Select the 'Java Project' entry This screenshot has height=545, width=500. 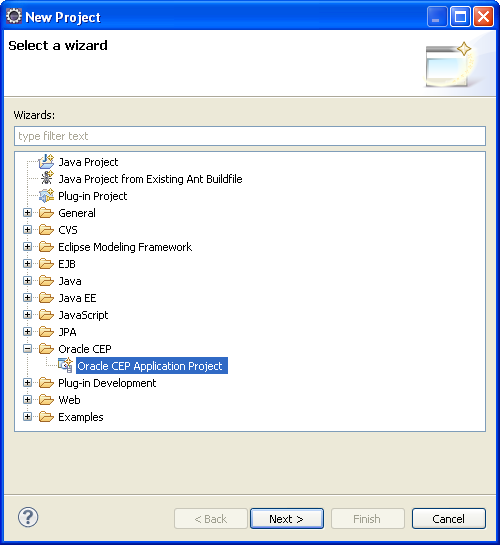[88, 162]
